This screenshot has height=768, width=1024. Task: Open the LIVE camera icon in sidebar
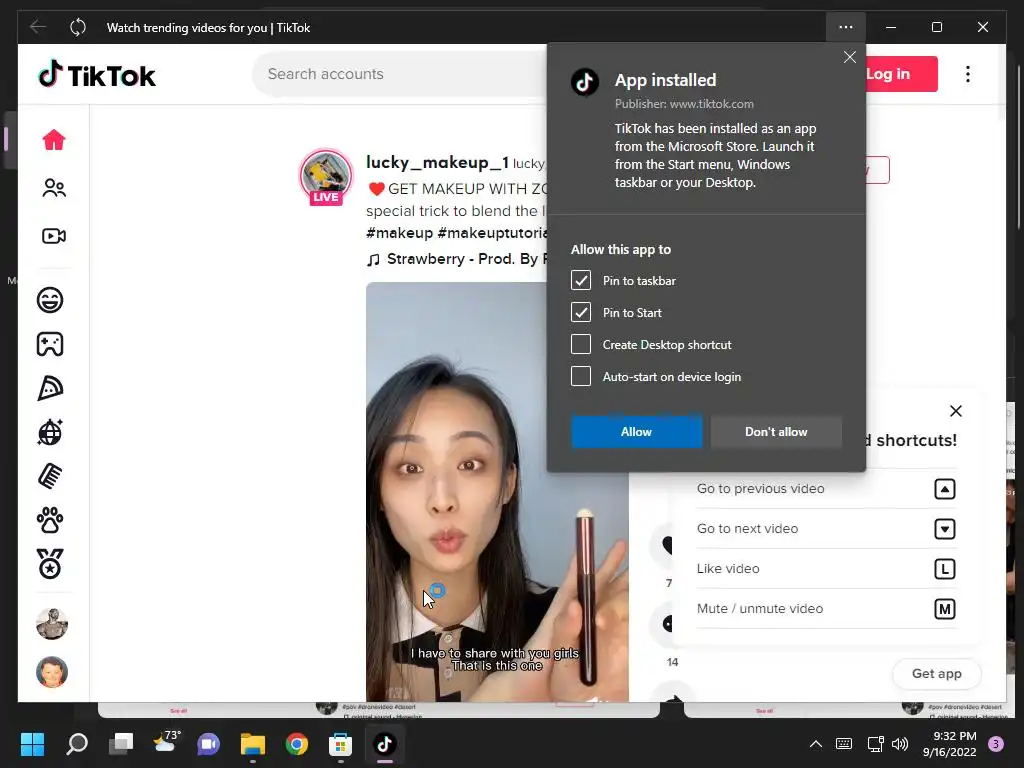54,236
